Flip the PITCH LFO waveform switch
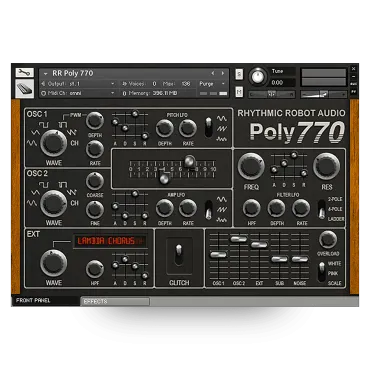This screenshot has width=370, height=370. (x=209, y=127)
